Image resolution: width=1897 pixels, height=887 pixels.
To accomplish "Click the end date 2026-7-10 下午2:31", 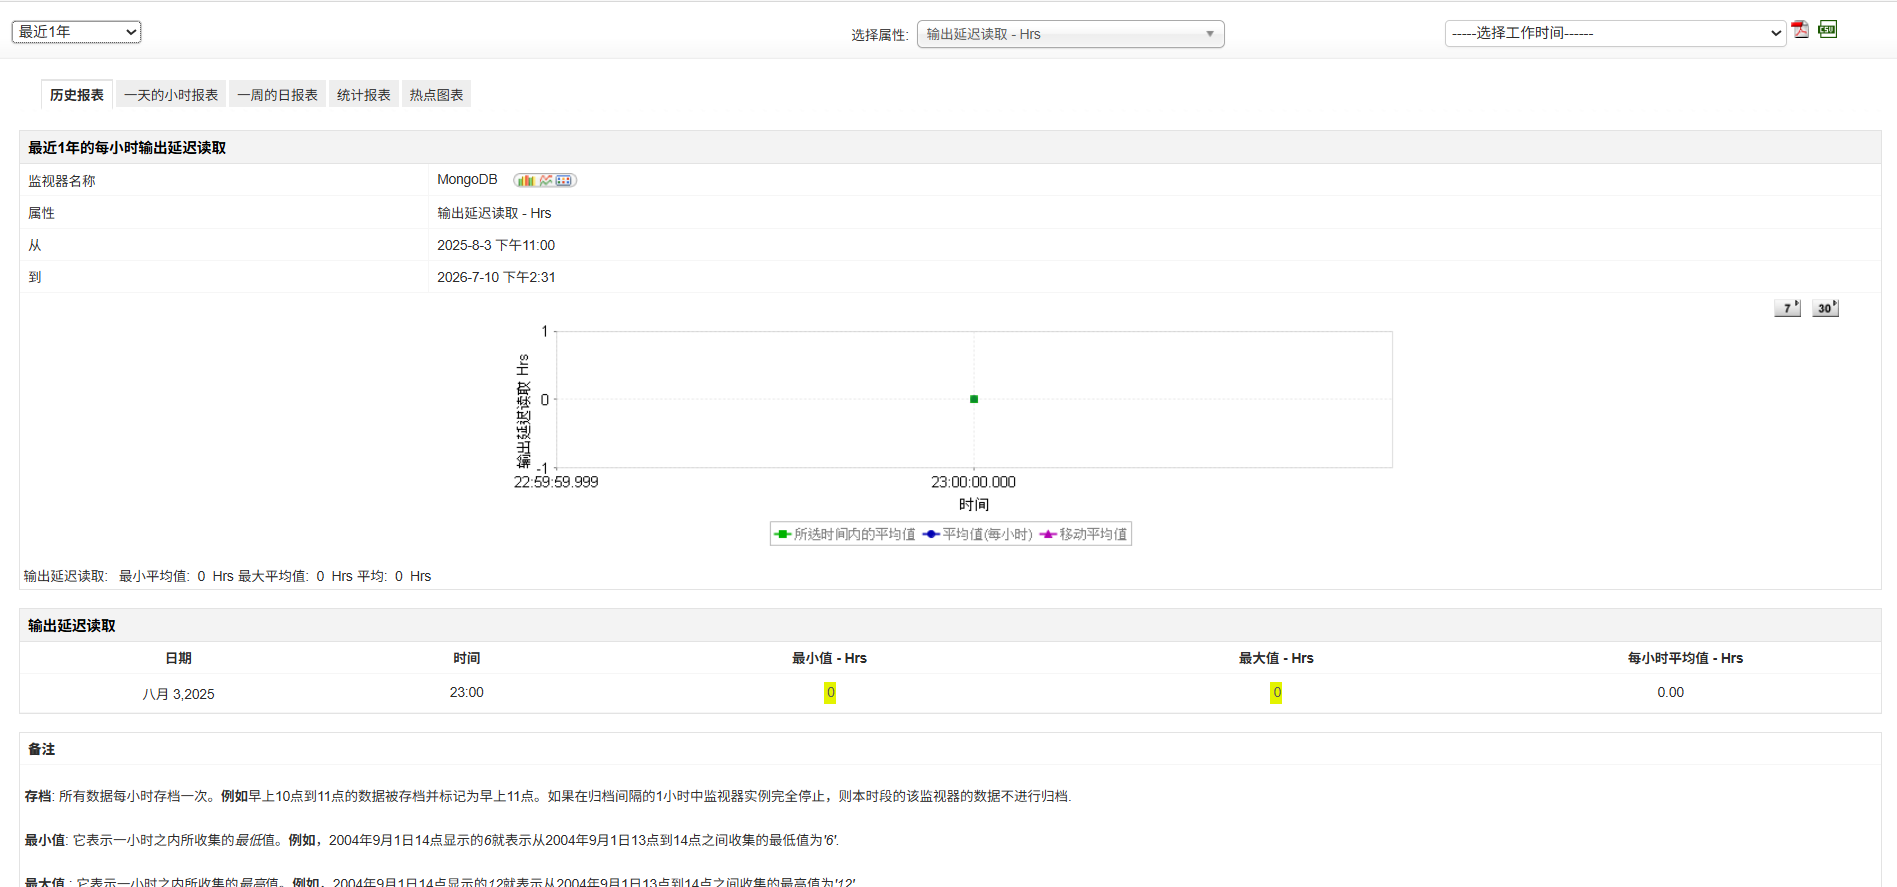I will (496, 277).
